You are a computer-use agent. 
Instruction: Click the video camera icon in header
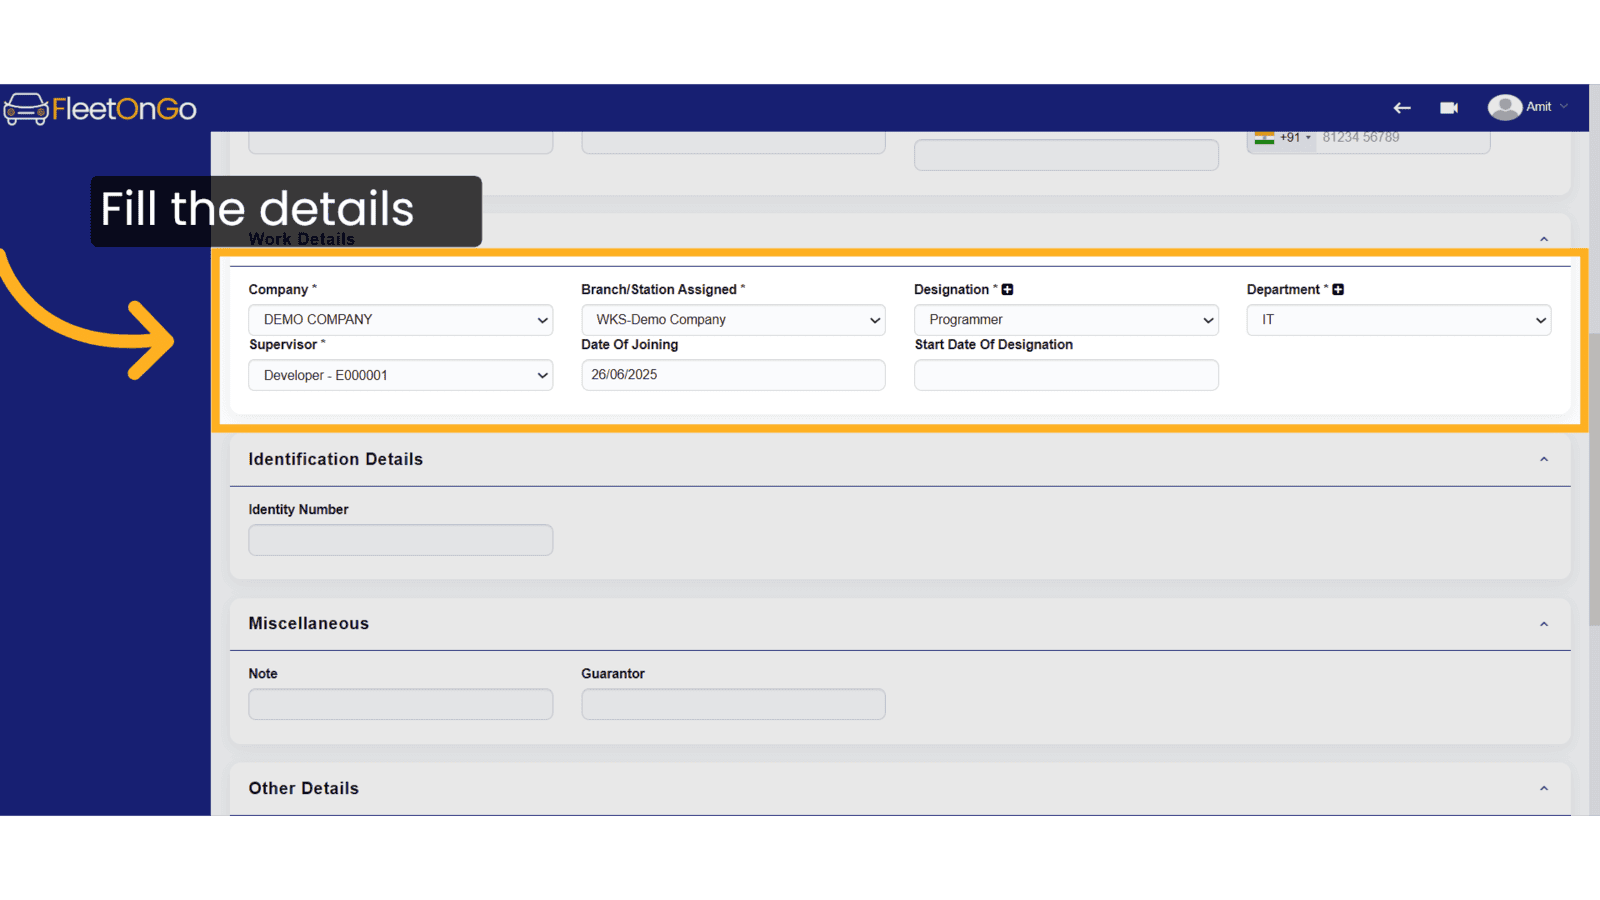[x=1449, y=108]
